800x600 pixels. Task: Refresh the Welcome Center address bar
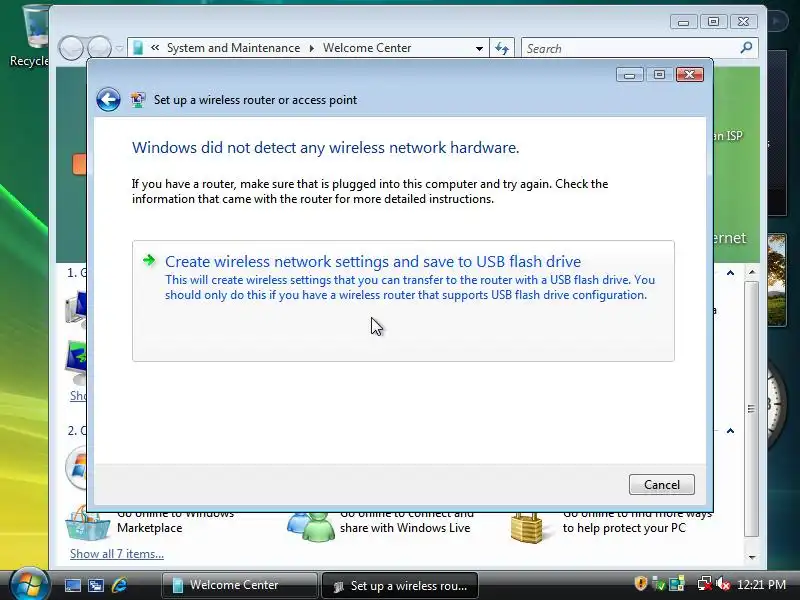(502, 48)
